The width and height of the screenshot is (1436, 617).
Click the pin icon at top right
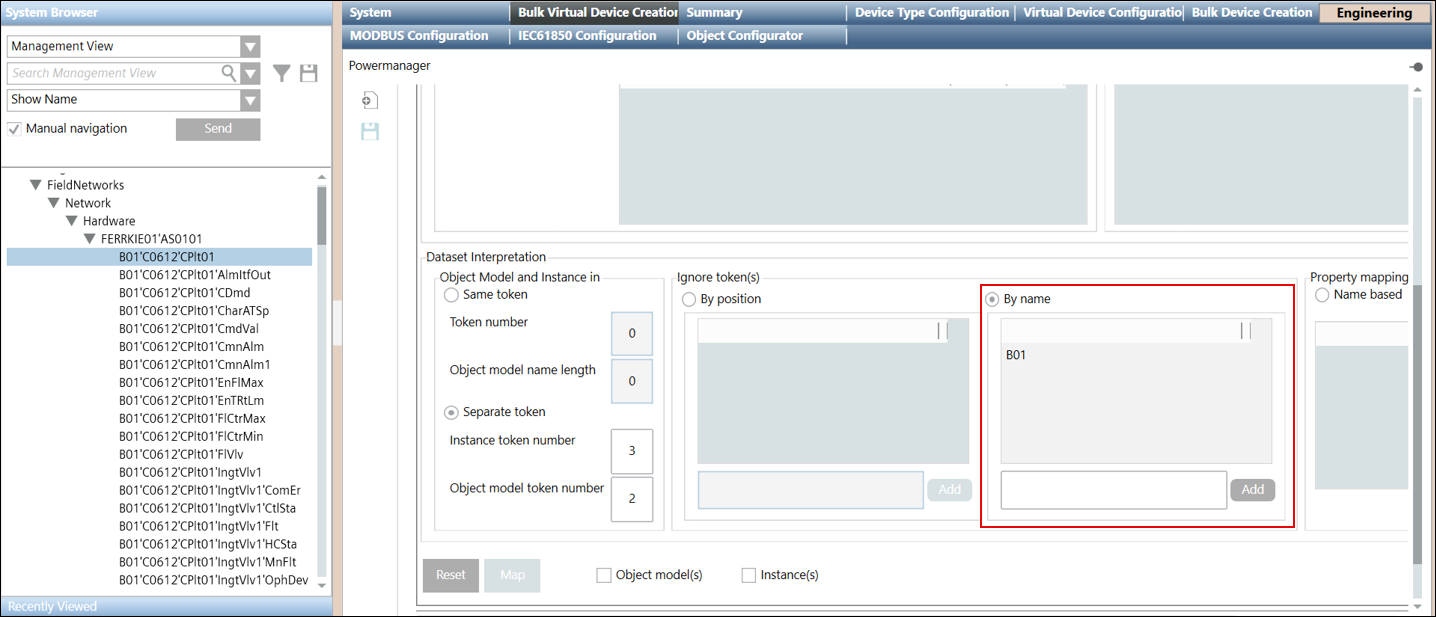coord(1416,67)
